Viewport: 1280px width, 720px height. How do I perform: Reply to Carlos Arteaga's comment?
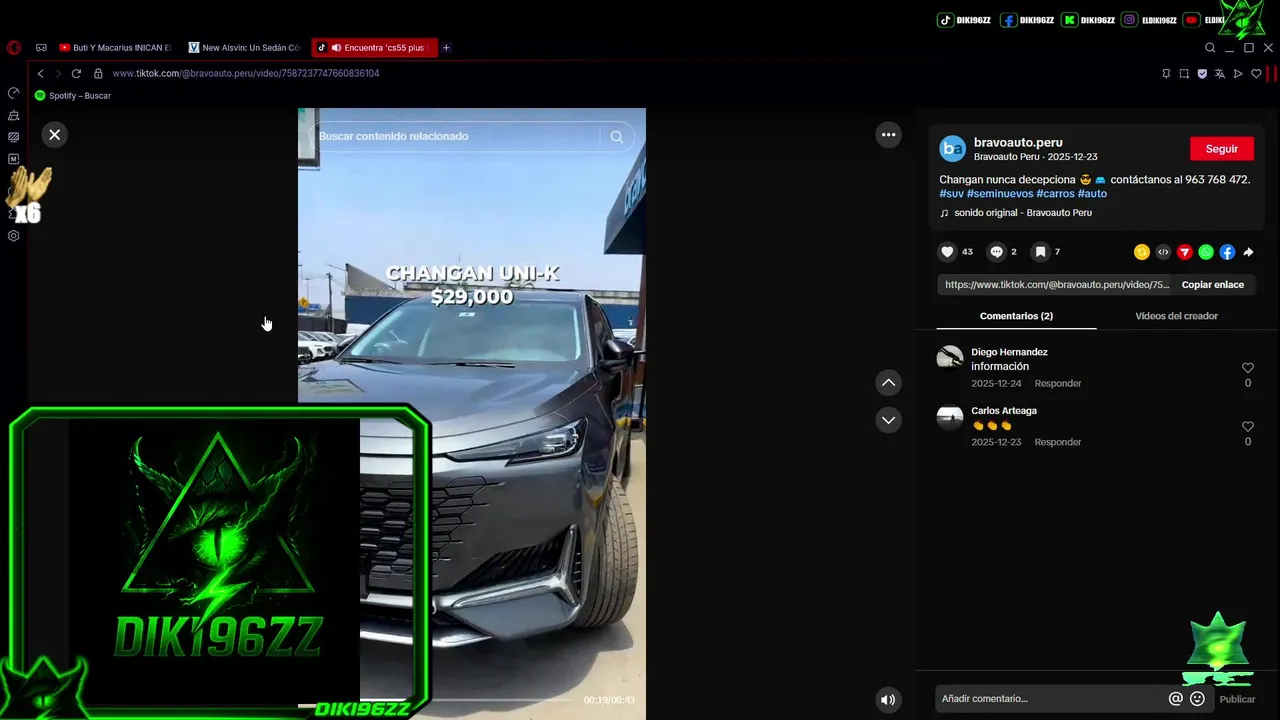pyautogui.click(x=1058, y=442)
